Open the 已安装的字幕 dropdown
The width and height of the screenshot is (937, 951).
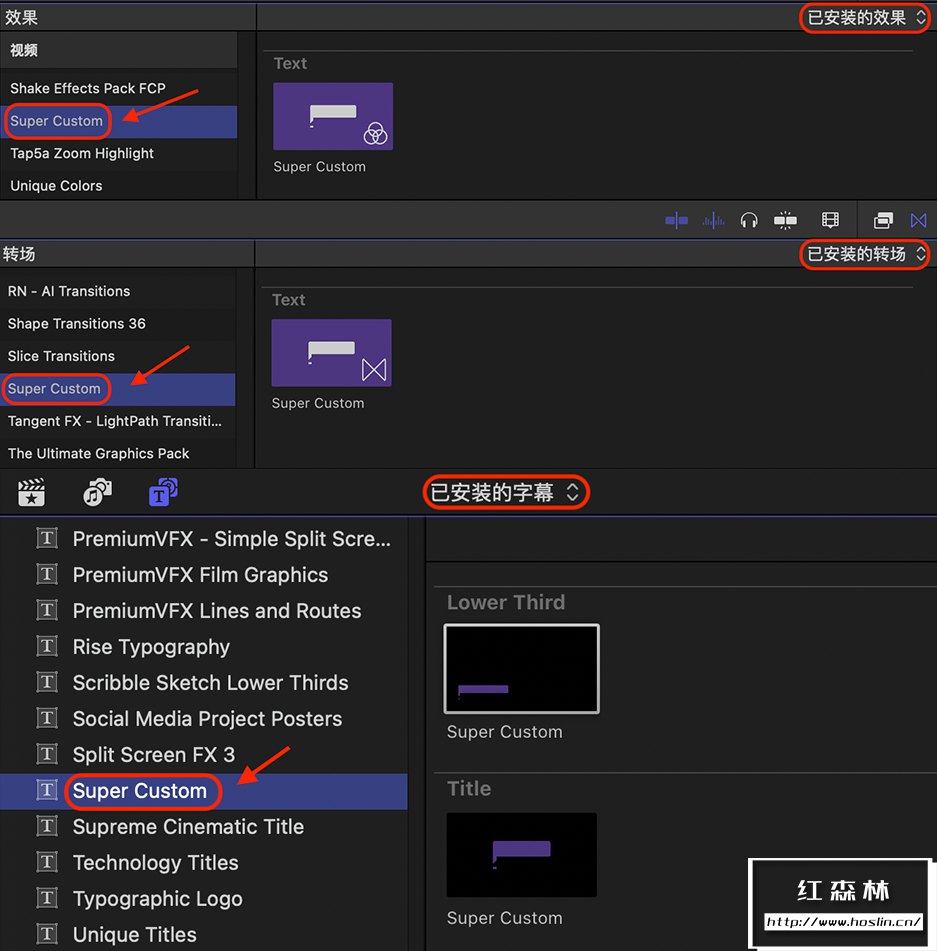[506, 492]
